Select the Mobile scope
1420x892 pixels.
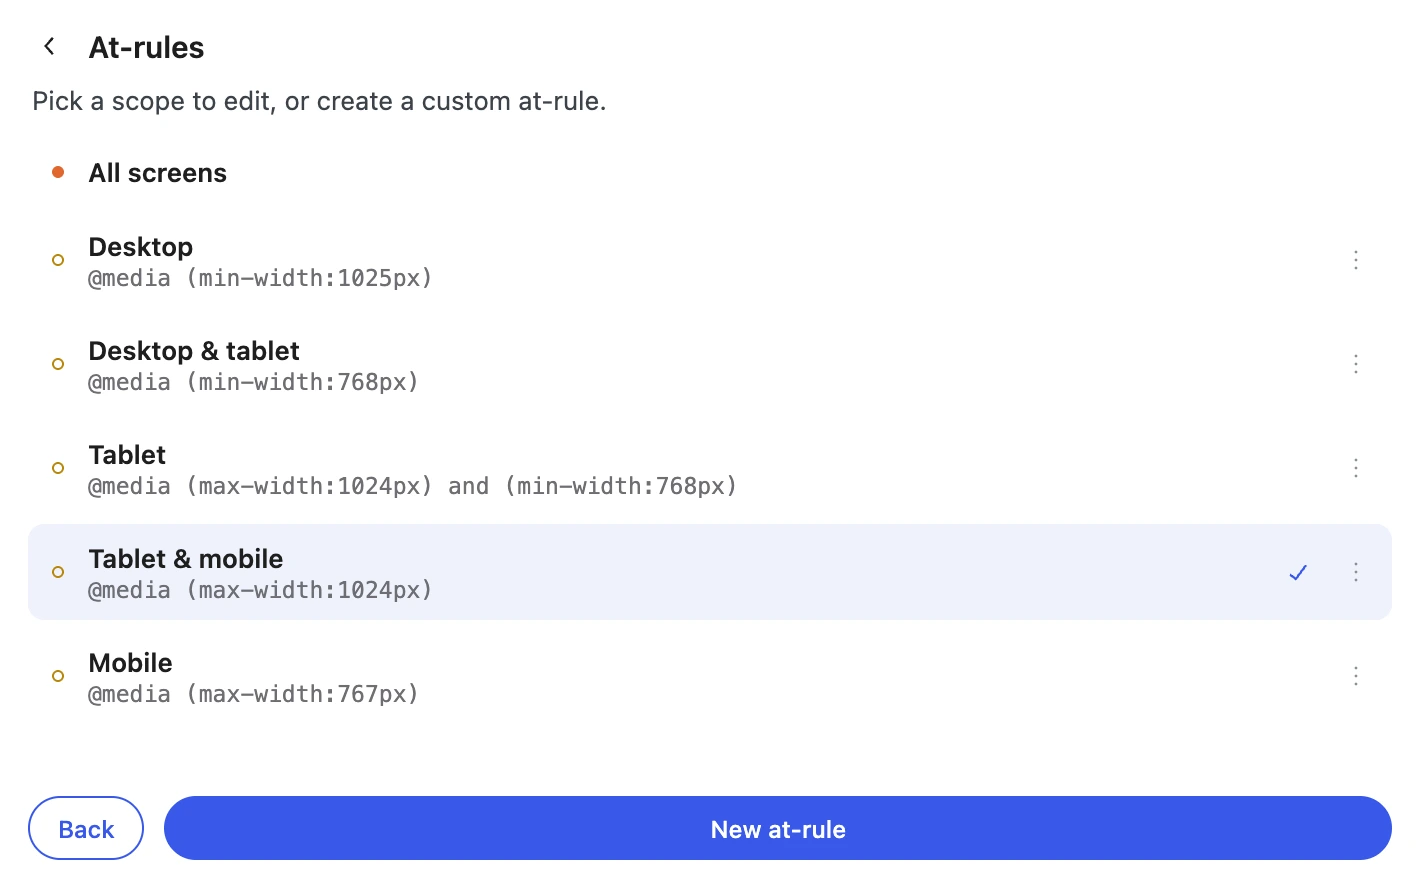tap(710, 676)
